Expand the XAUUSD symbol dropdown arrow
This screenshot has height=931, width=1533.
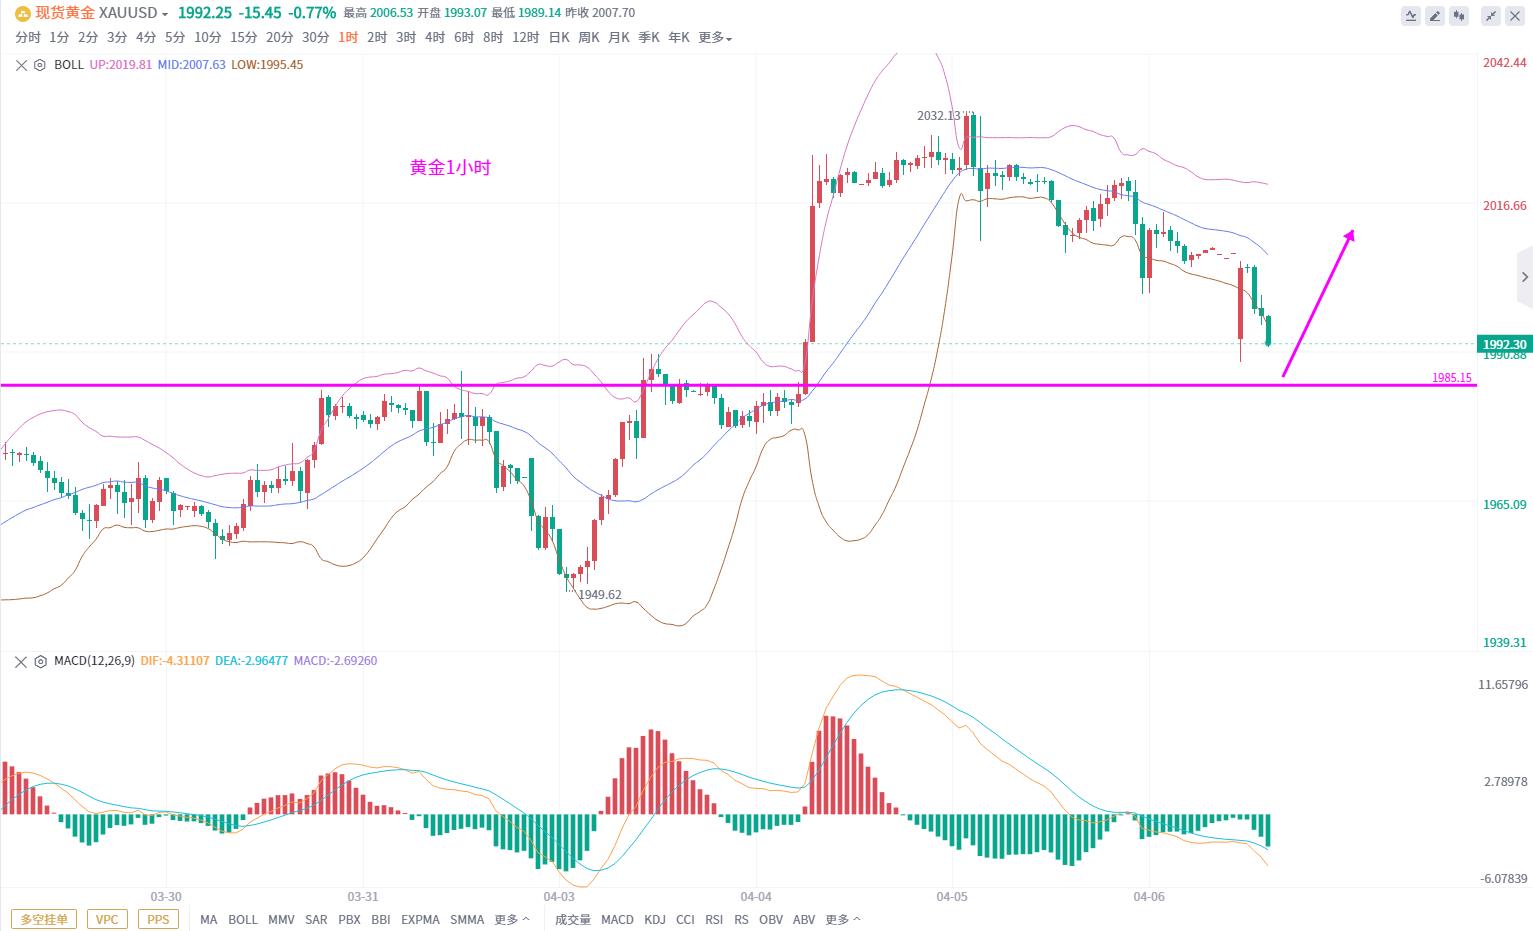165,14
